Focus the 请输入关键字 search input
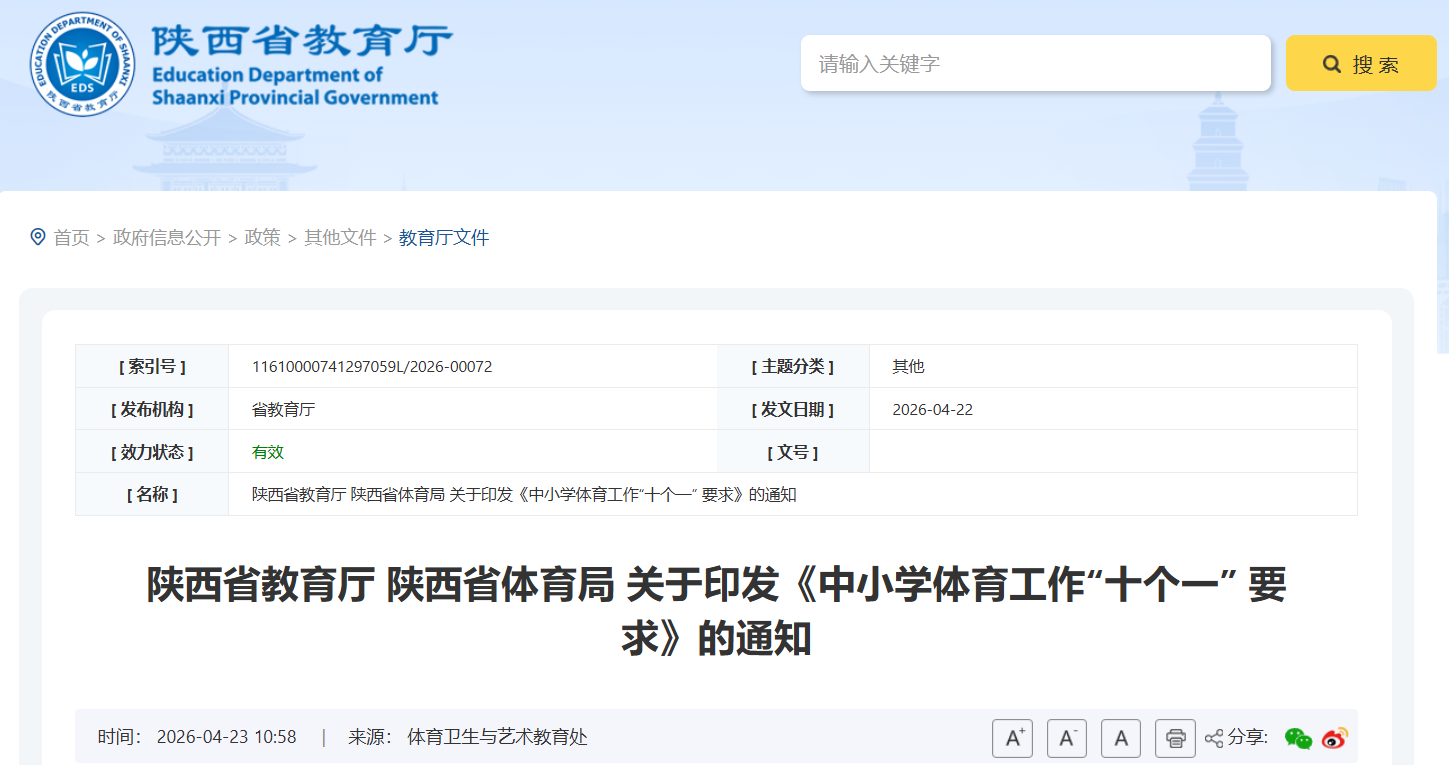This screenshot has width=1449, height=765. point(1035,64)
